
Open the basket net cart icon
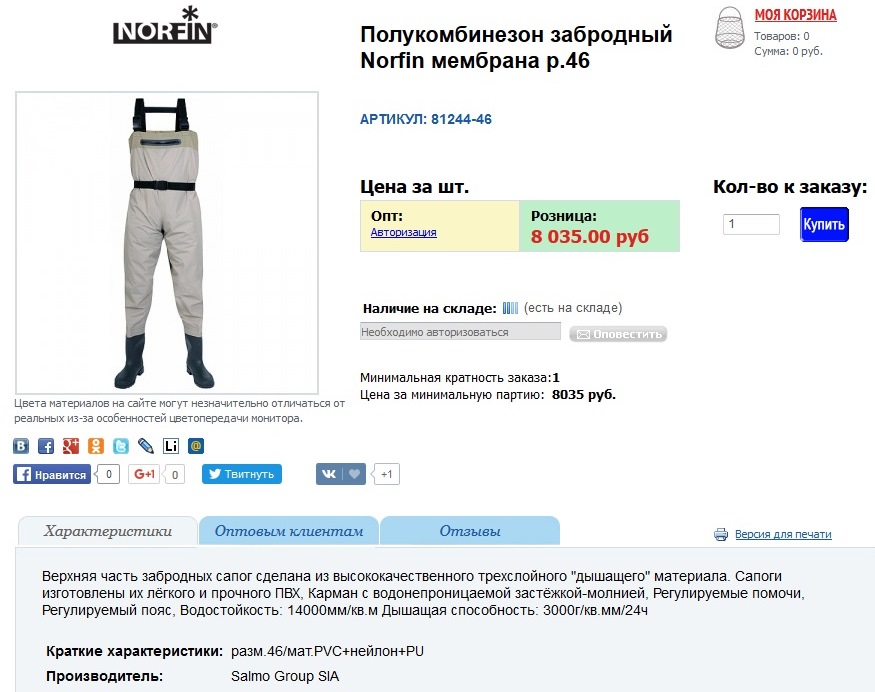730,28
